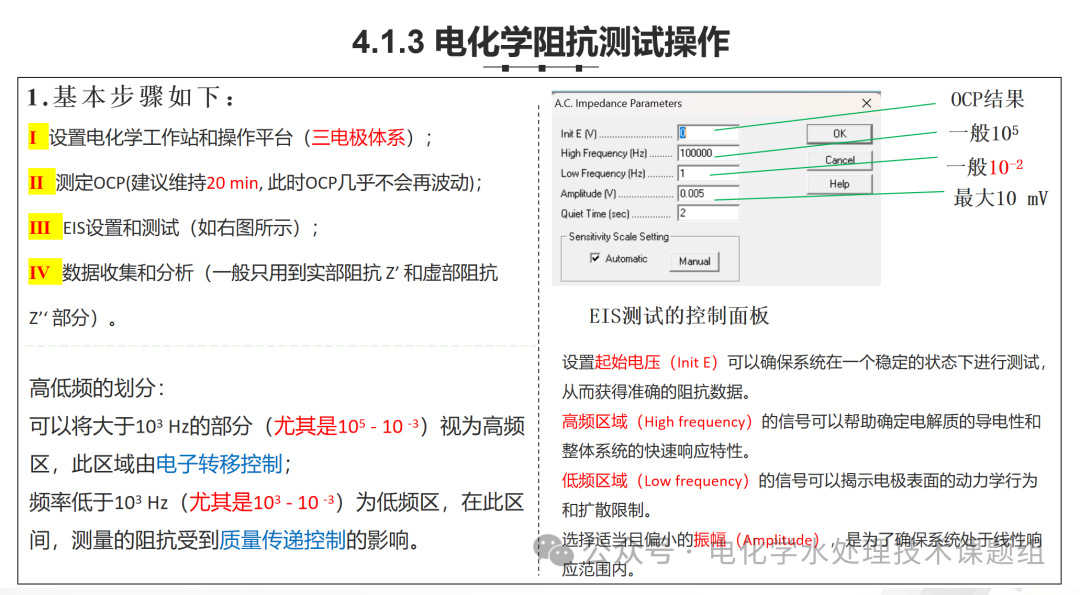Image resolution: width=1080 pixels, height=595 pixels.
Task: Click the yellow step IV marker
Action: tap(40, 273)
